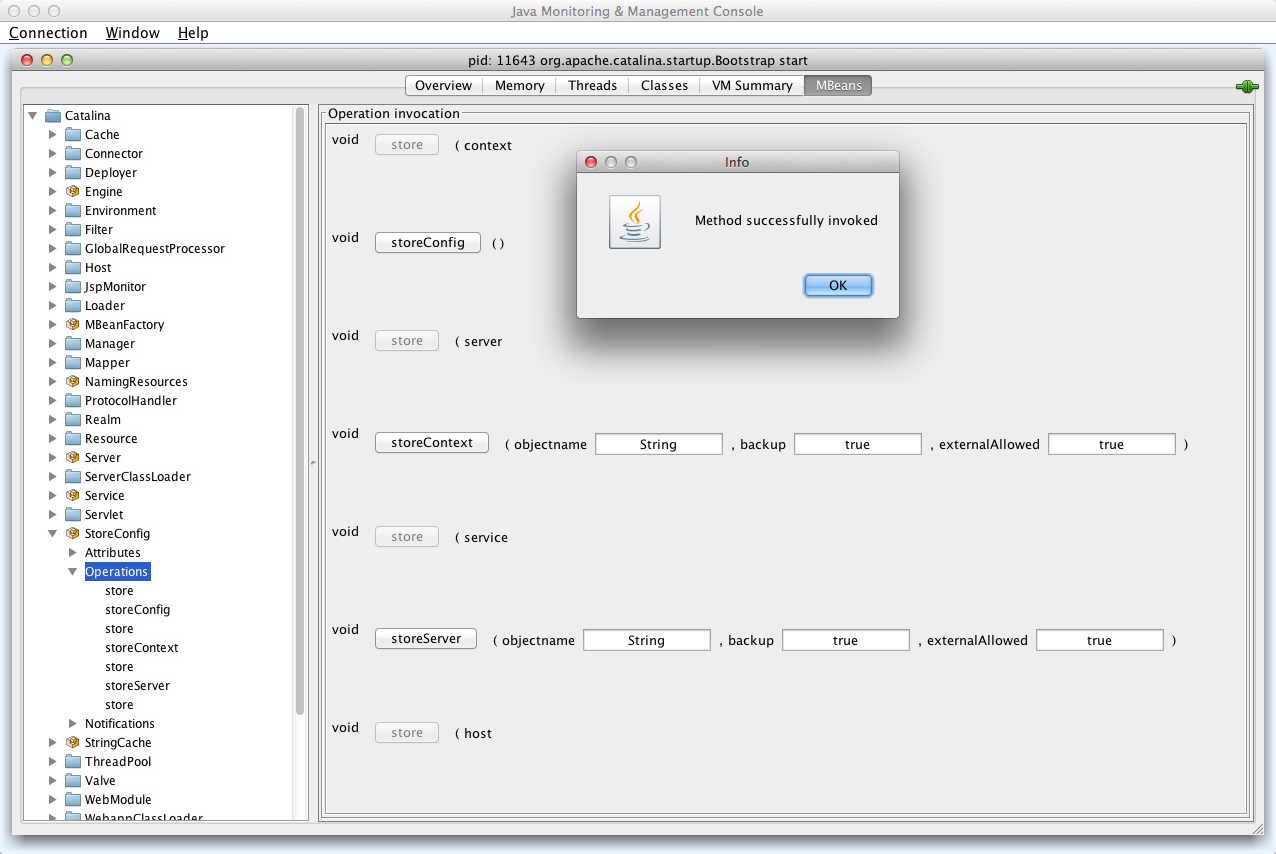Switch to the Threads tab
This screenshot has height=854, width=1276.
(x=592, y=86)
